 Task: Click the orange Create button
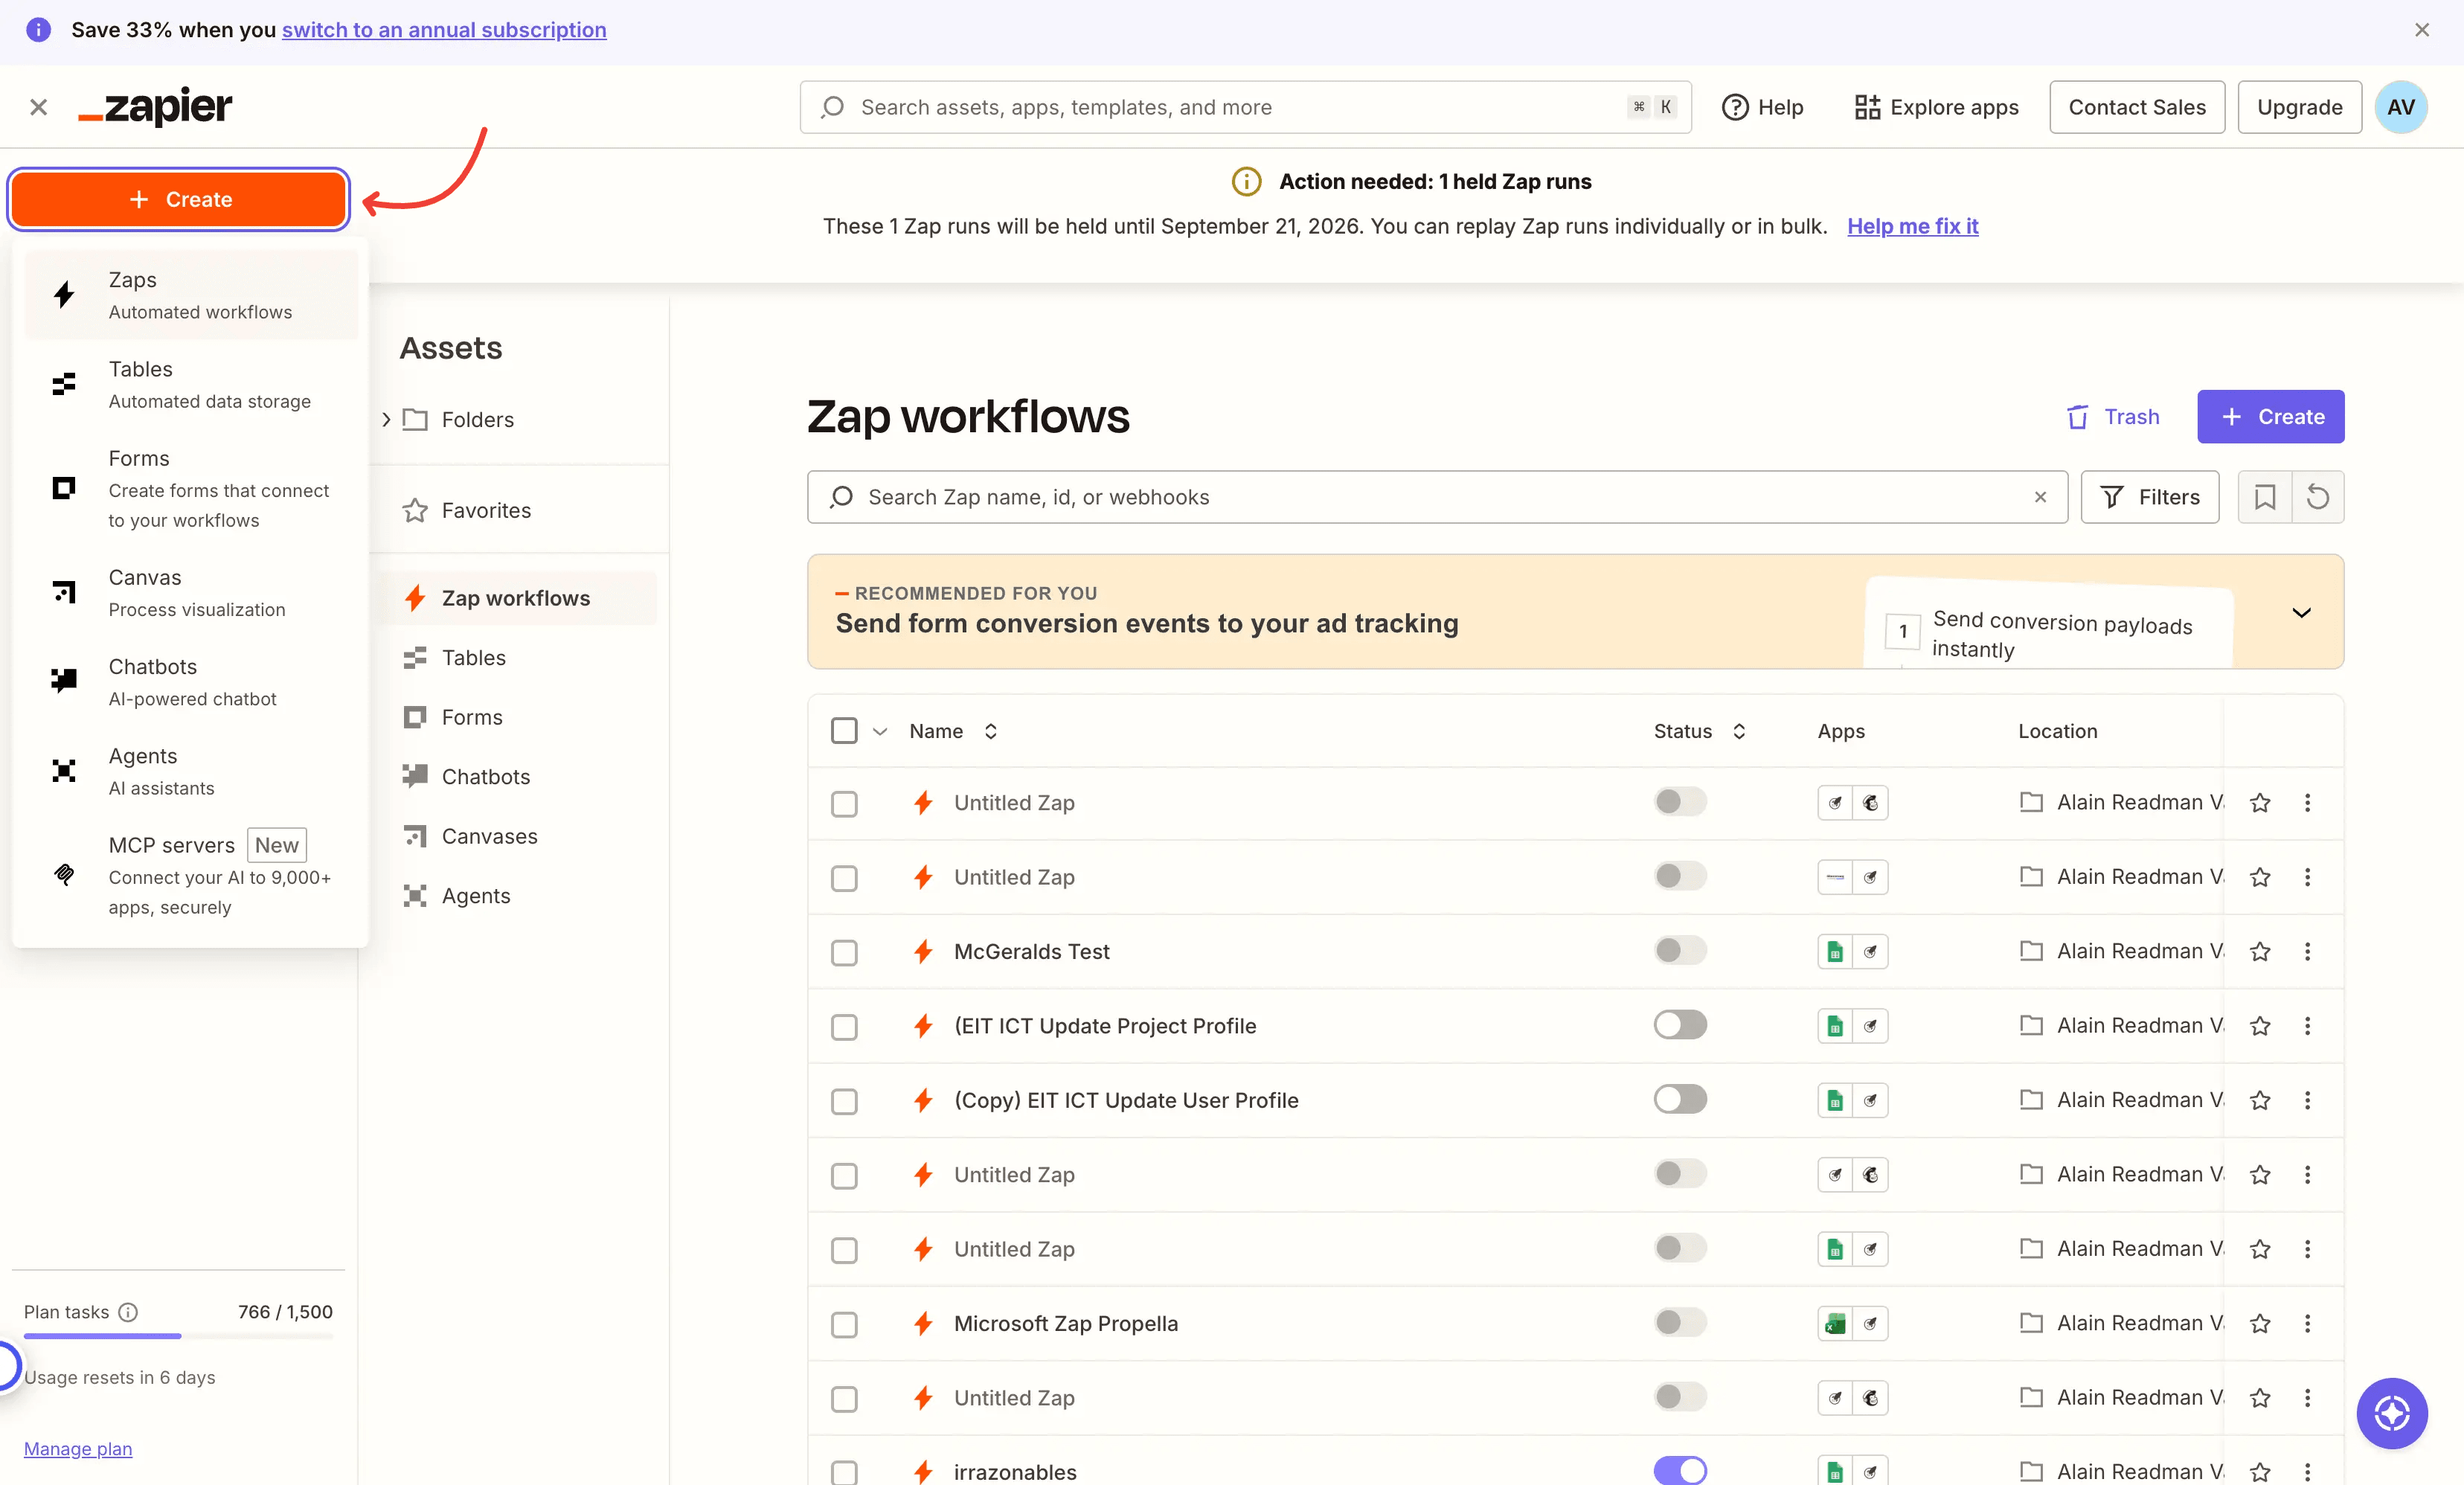(x=179, y=199)
